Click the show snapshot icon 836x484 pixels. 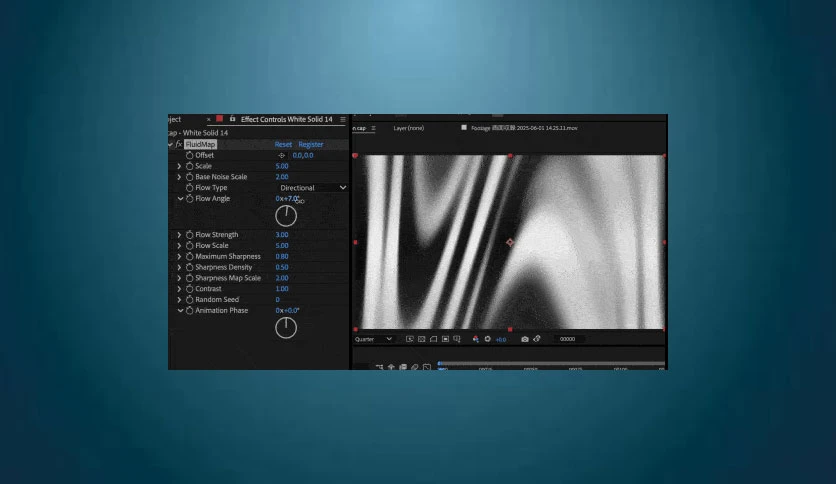(537, 339)
